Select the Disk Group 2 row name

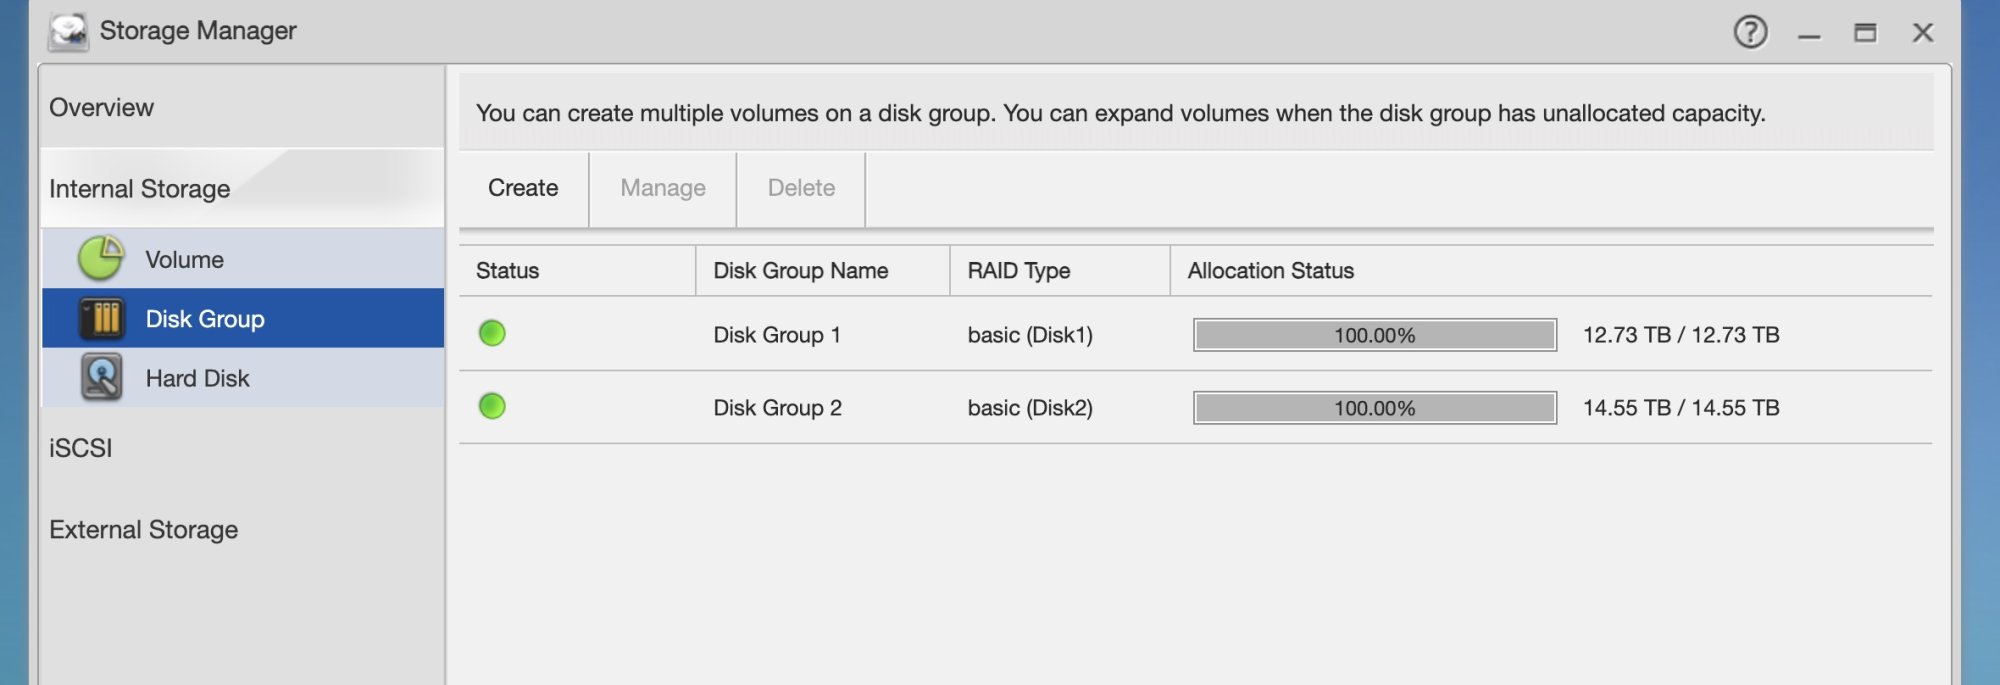(x=777, y=408)
